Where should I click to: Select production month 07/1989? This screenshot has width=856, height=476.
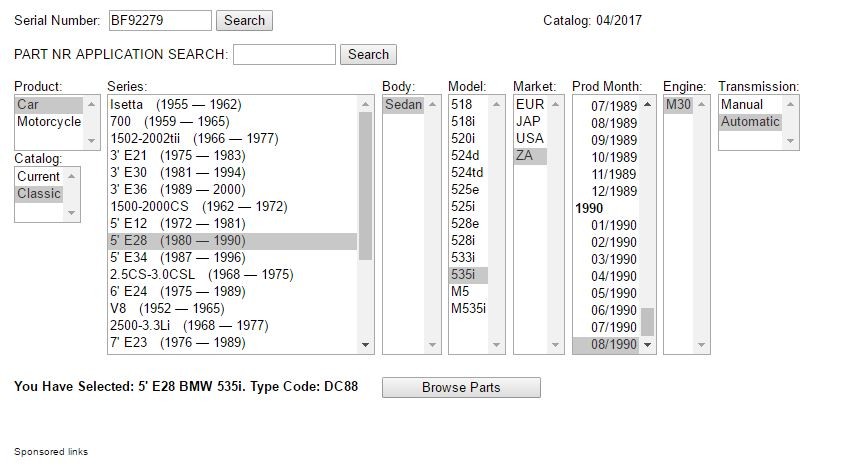click(606, 106)
